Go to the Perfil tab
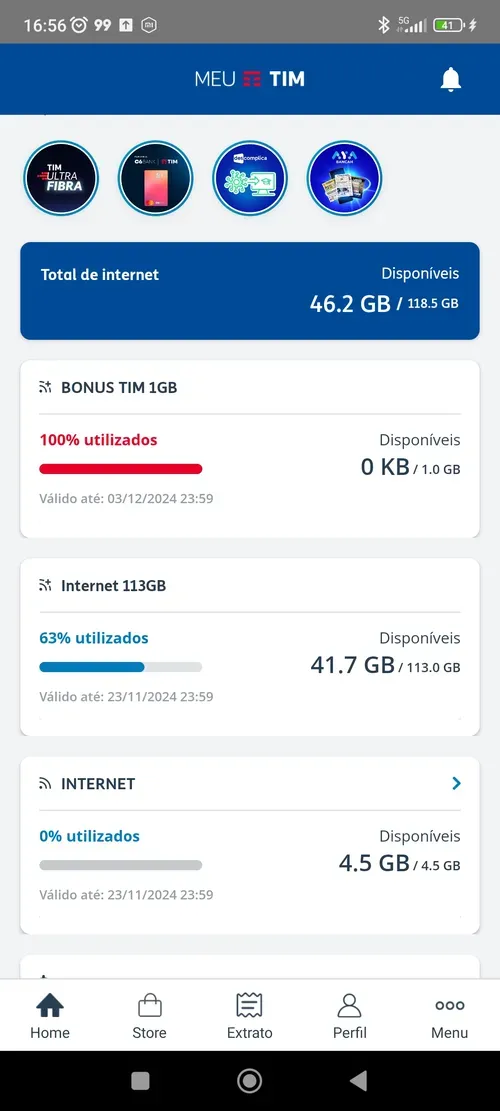The image size is (500, 1111). pyautogui.click(x=349, y=1015)
